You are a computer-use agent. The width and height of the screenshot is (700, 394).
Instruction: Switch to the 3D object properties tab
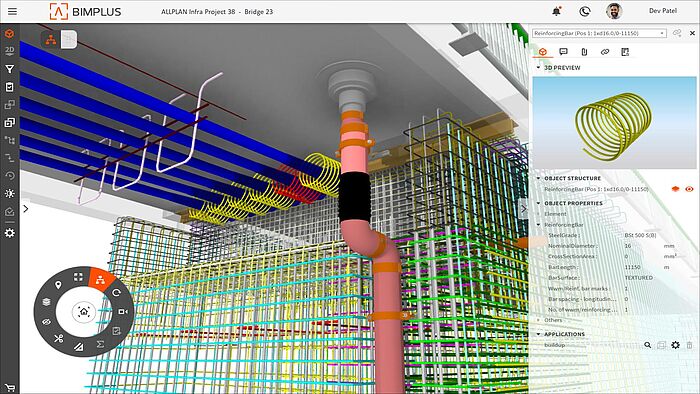[x=543, y=52]
